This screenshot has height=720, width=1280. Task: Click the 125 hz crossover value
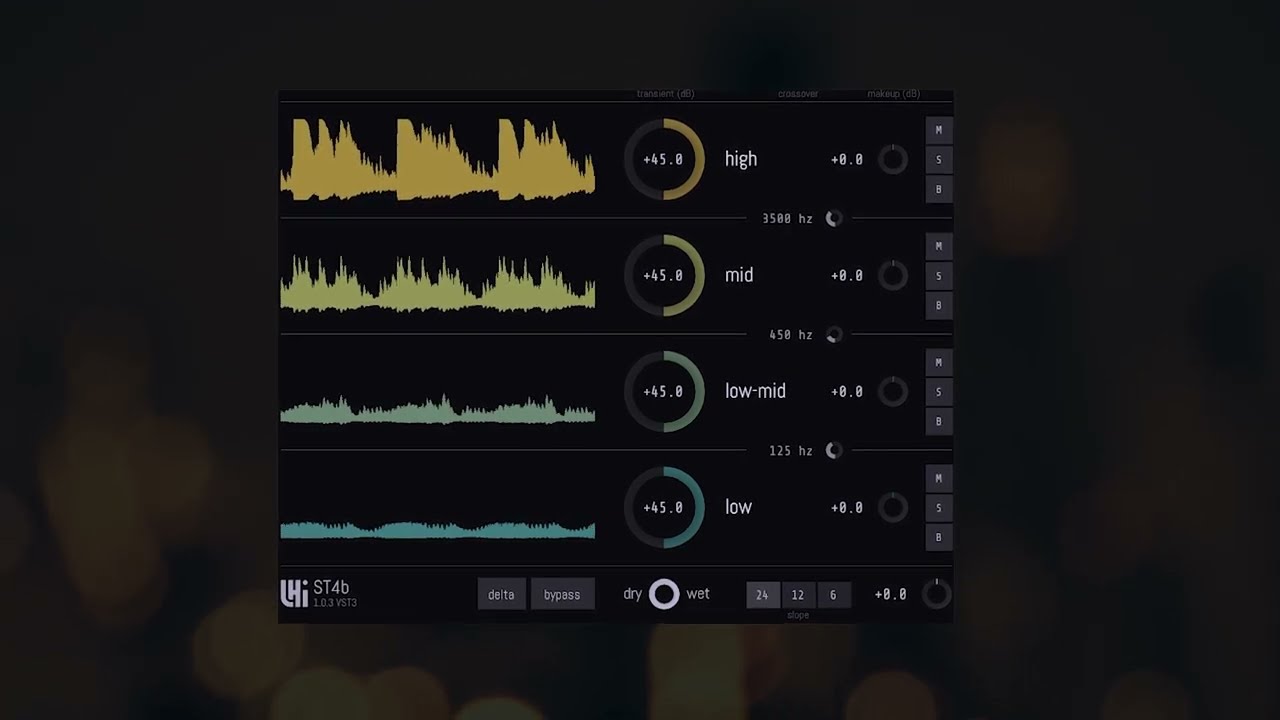click(x=791, y=451)
